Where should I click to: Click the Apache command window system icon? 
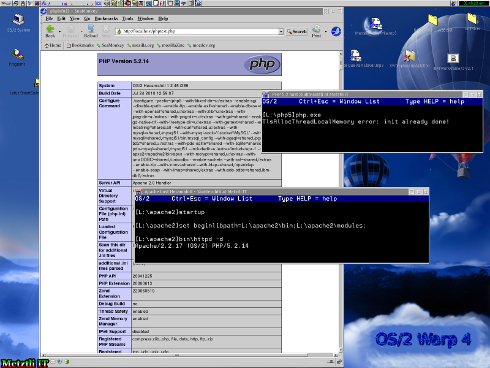[138, 192]
